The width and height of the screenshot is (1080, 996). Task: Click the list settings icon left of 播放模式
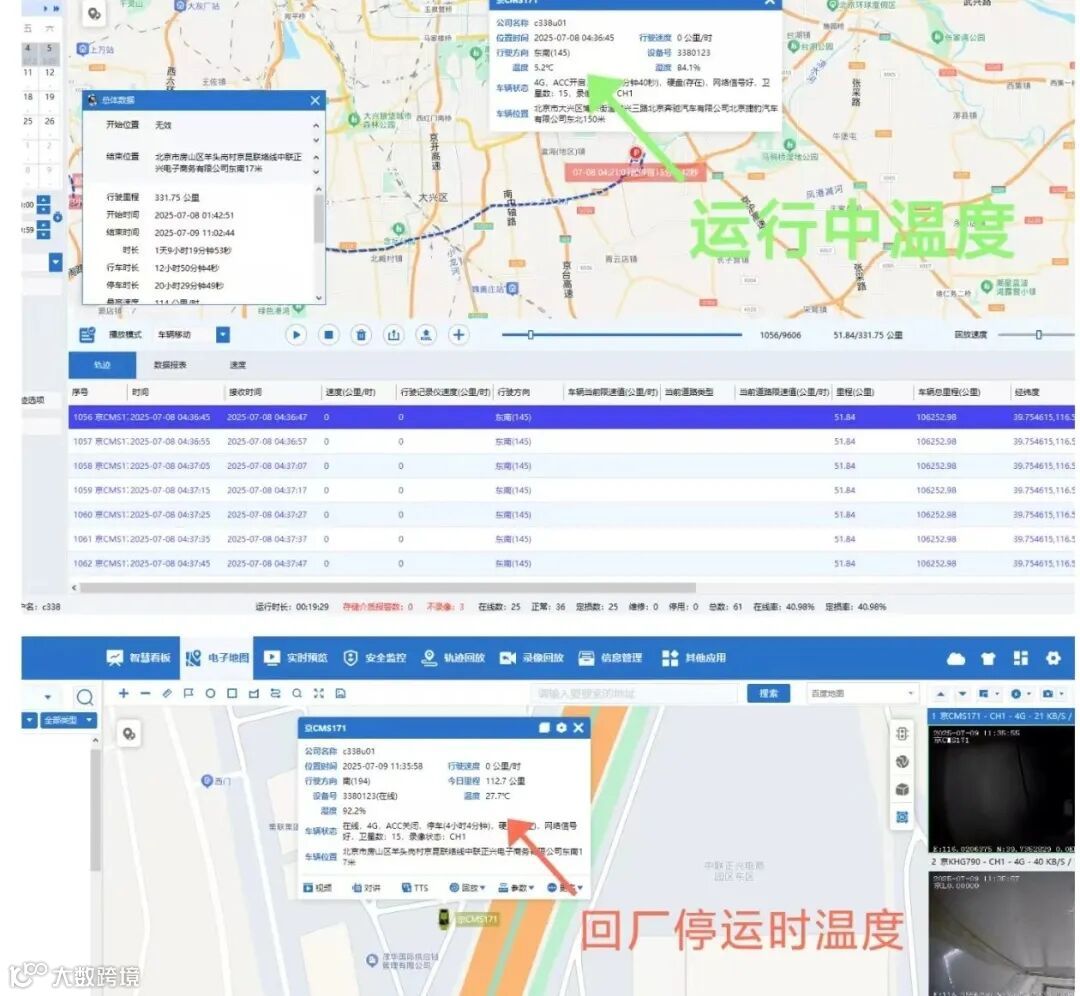pyautogui.click(x=87, y=335)
